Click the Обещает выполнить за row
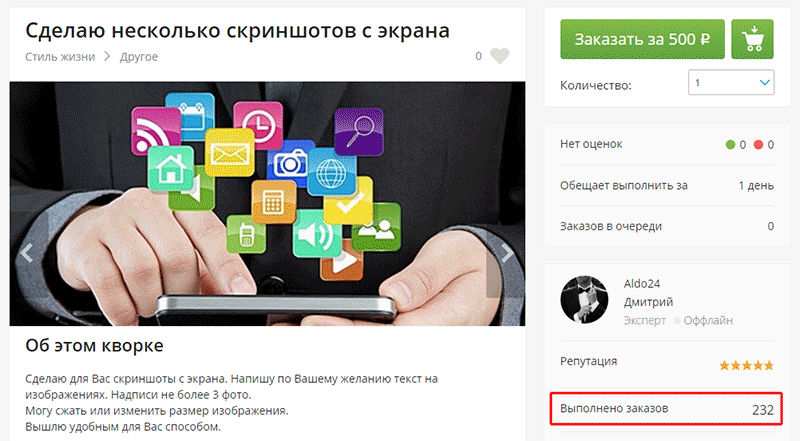Screen dimensions: 800x441 pyautogui.click(x=667, y=185)
